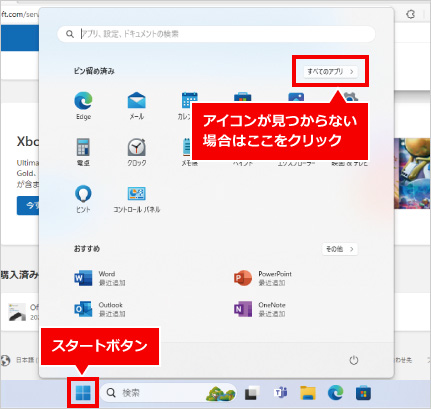Open the Notepad (メモ帳) pinned icon
Viewport: 431px width, 409px height.
187,147
